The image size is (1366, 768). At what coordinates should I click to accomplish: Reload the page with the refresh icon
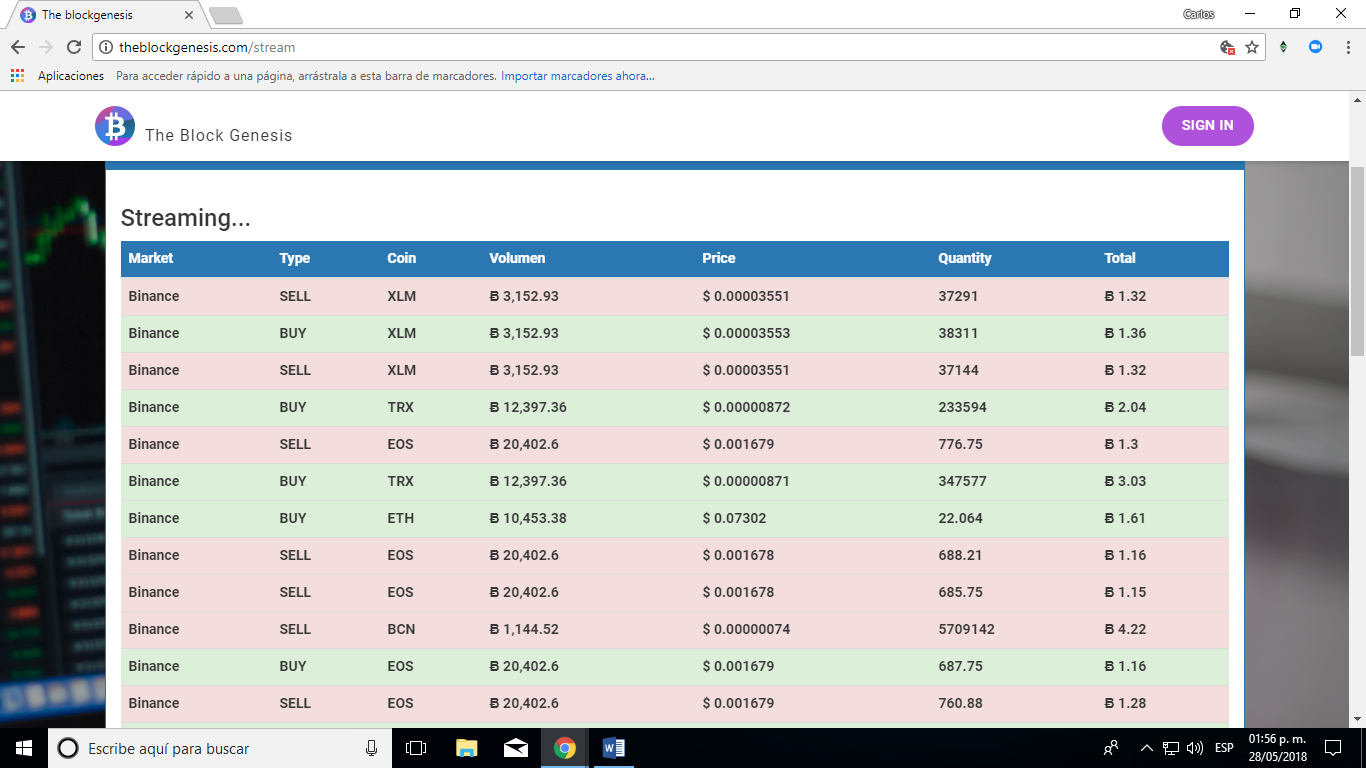click(73, 47)
